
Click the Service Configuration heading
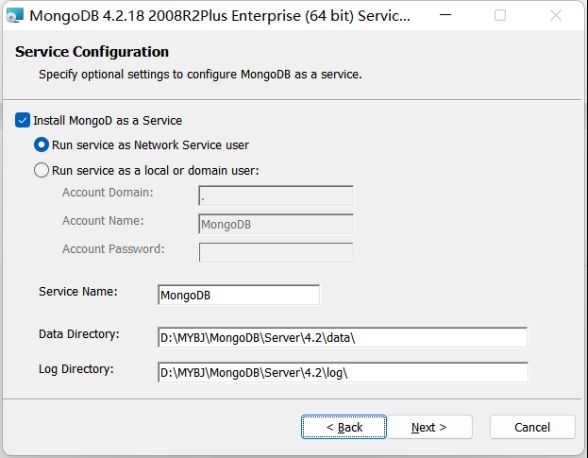point(92,52)
